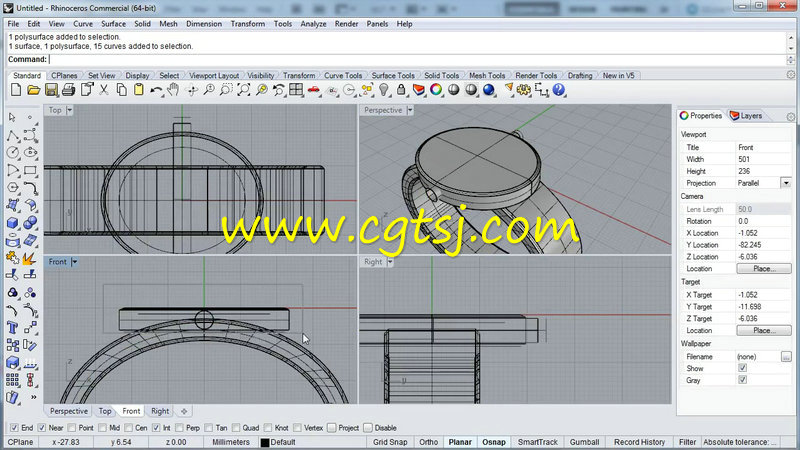Click the color wheel object properties icon
800x450 pixels.
click(x=436, y=90)
